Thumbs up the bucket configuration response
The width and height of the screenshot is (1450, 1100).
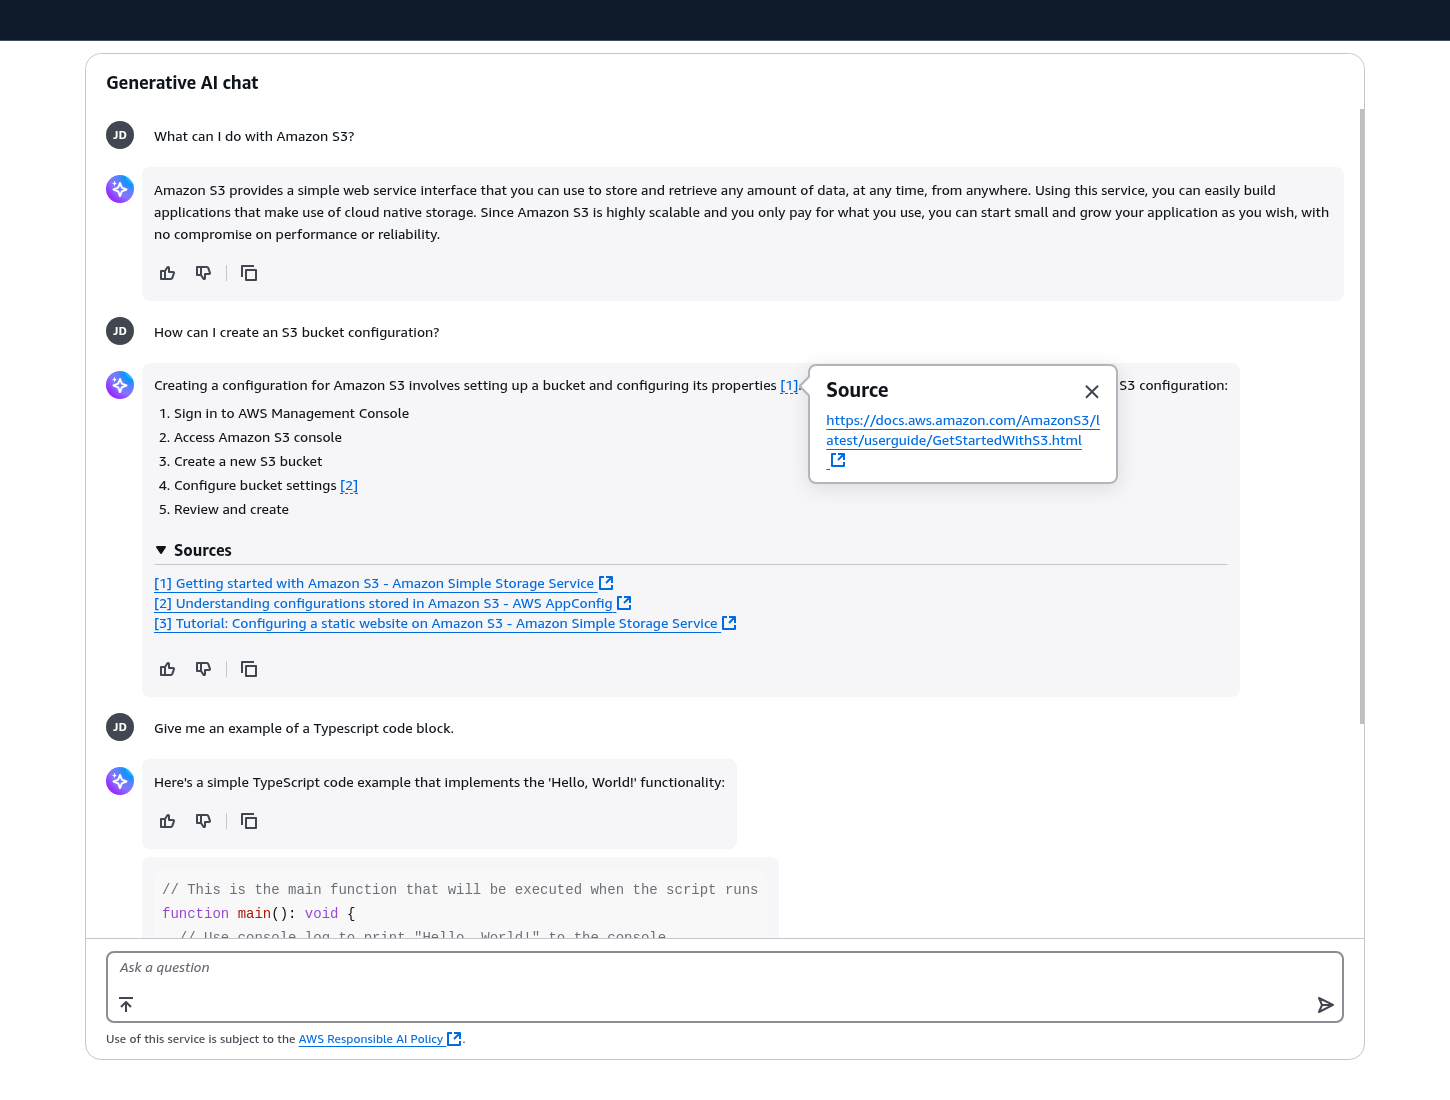167,668
